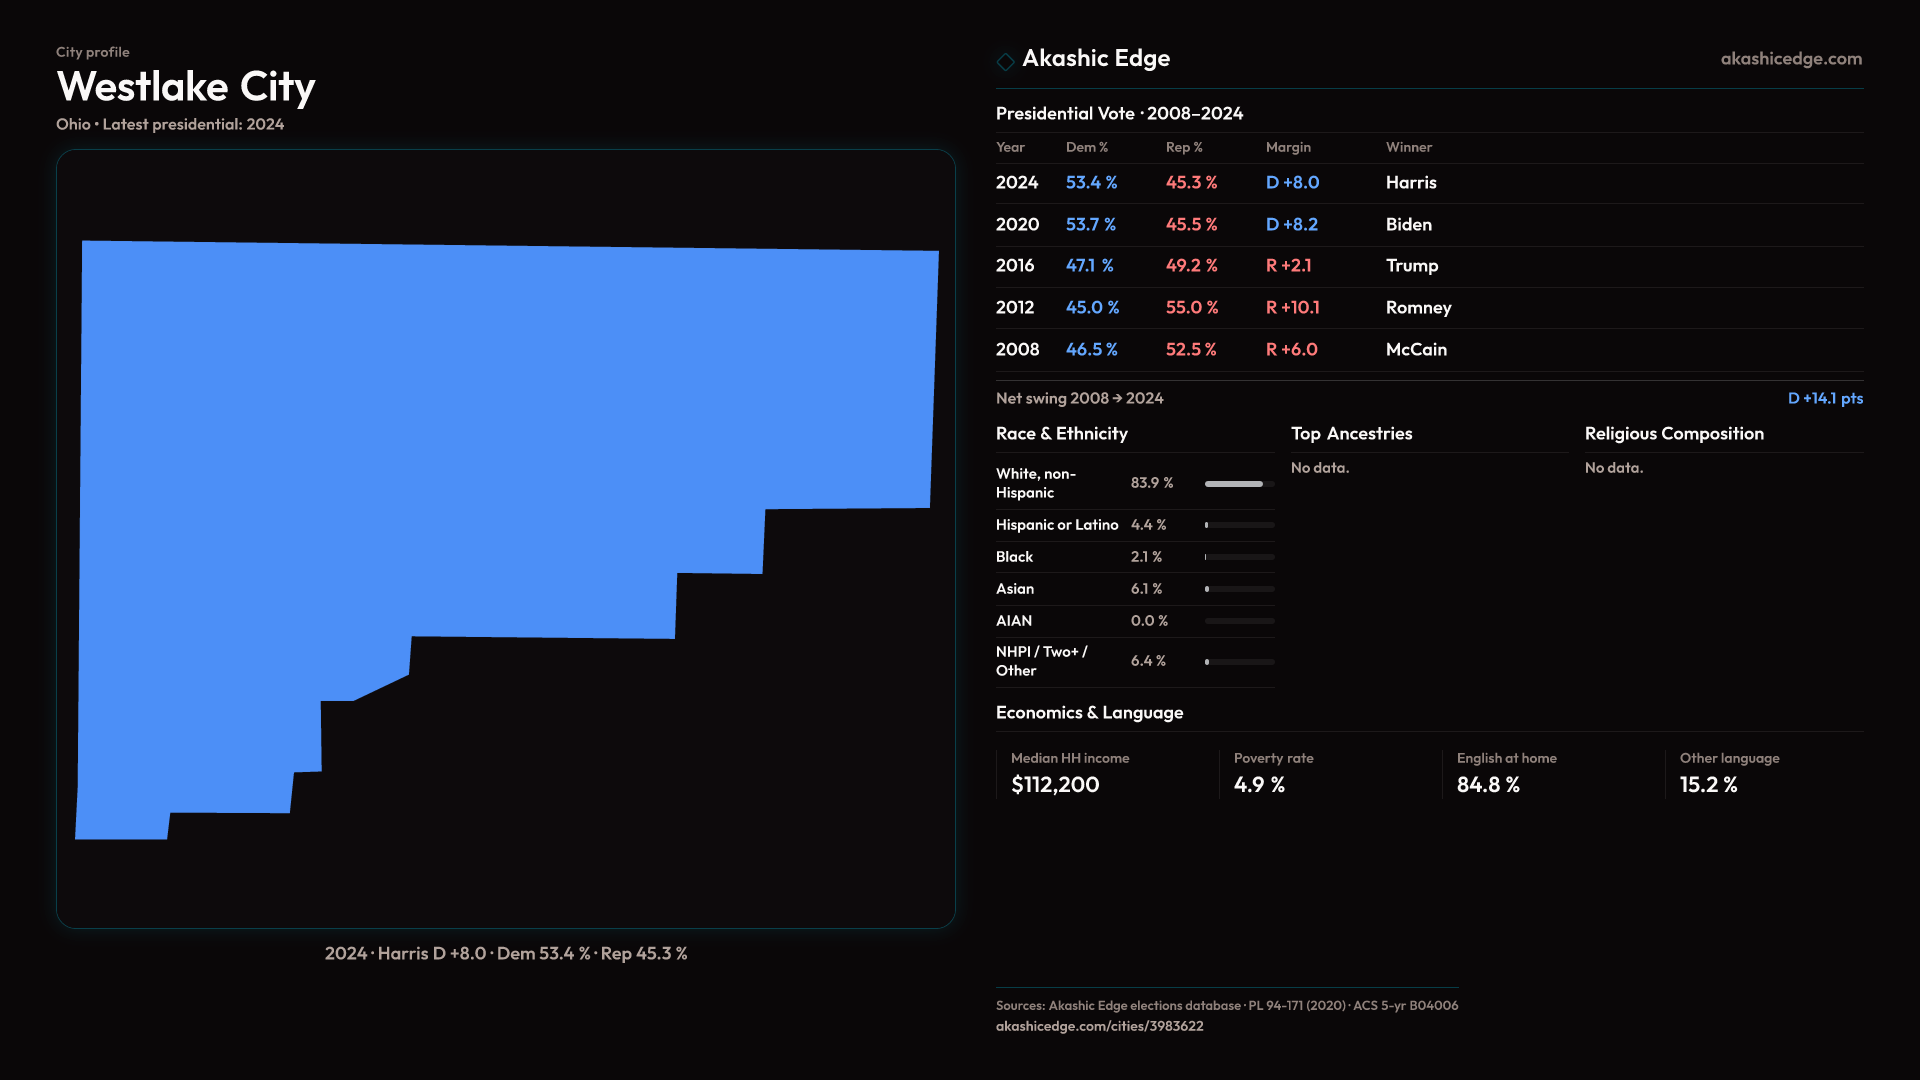This screenshot has height=1080, width=1920.
Task: Click the Winner column header
Action: point(1408,147)
